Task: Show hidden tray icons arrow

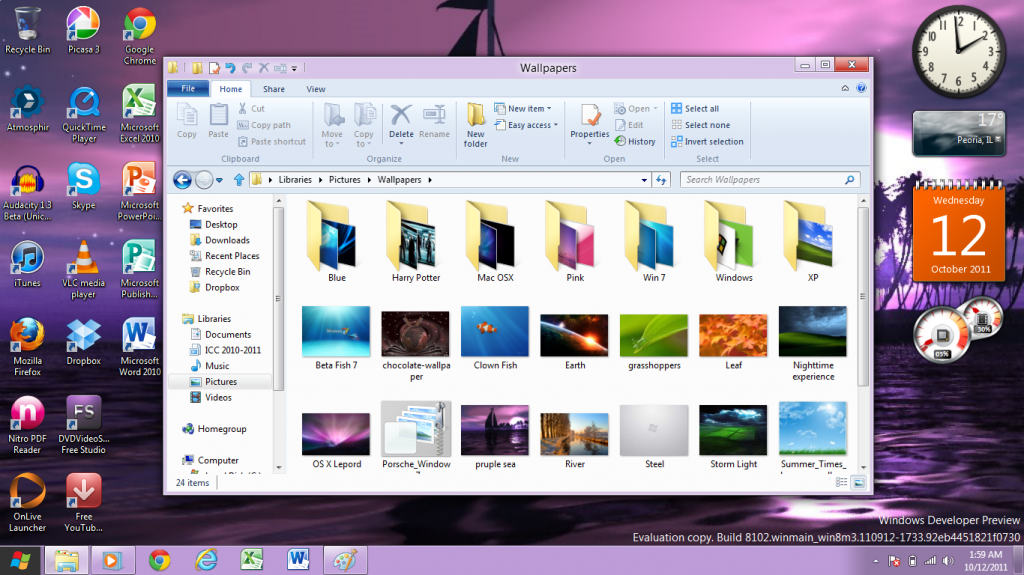Action: (x=876, y=561)
